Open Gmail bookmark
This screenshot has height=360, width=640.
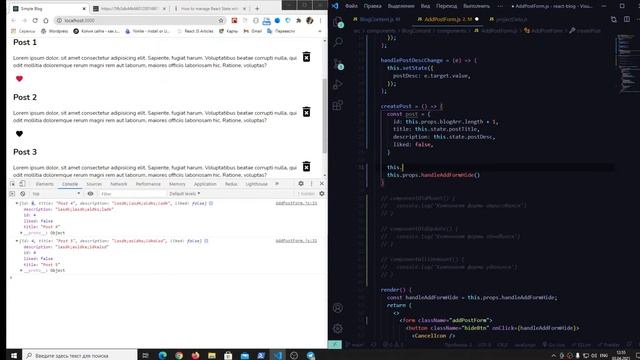click(x=253, y=31)
